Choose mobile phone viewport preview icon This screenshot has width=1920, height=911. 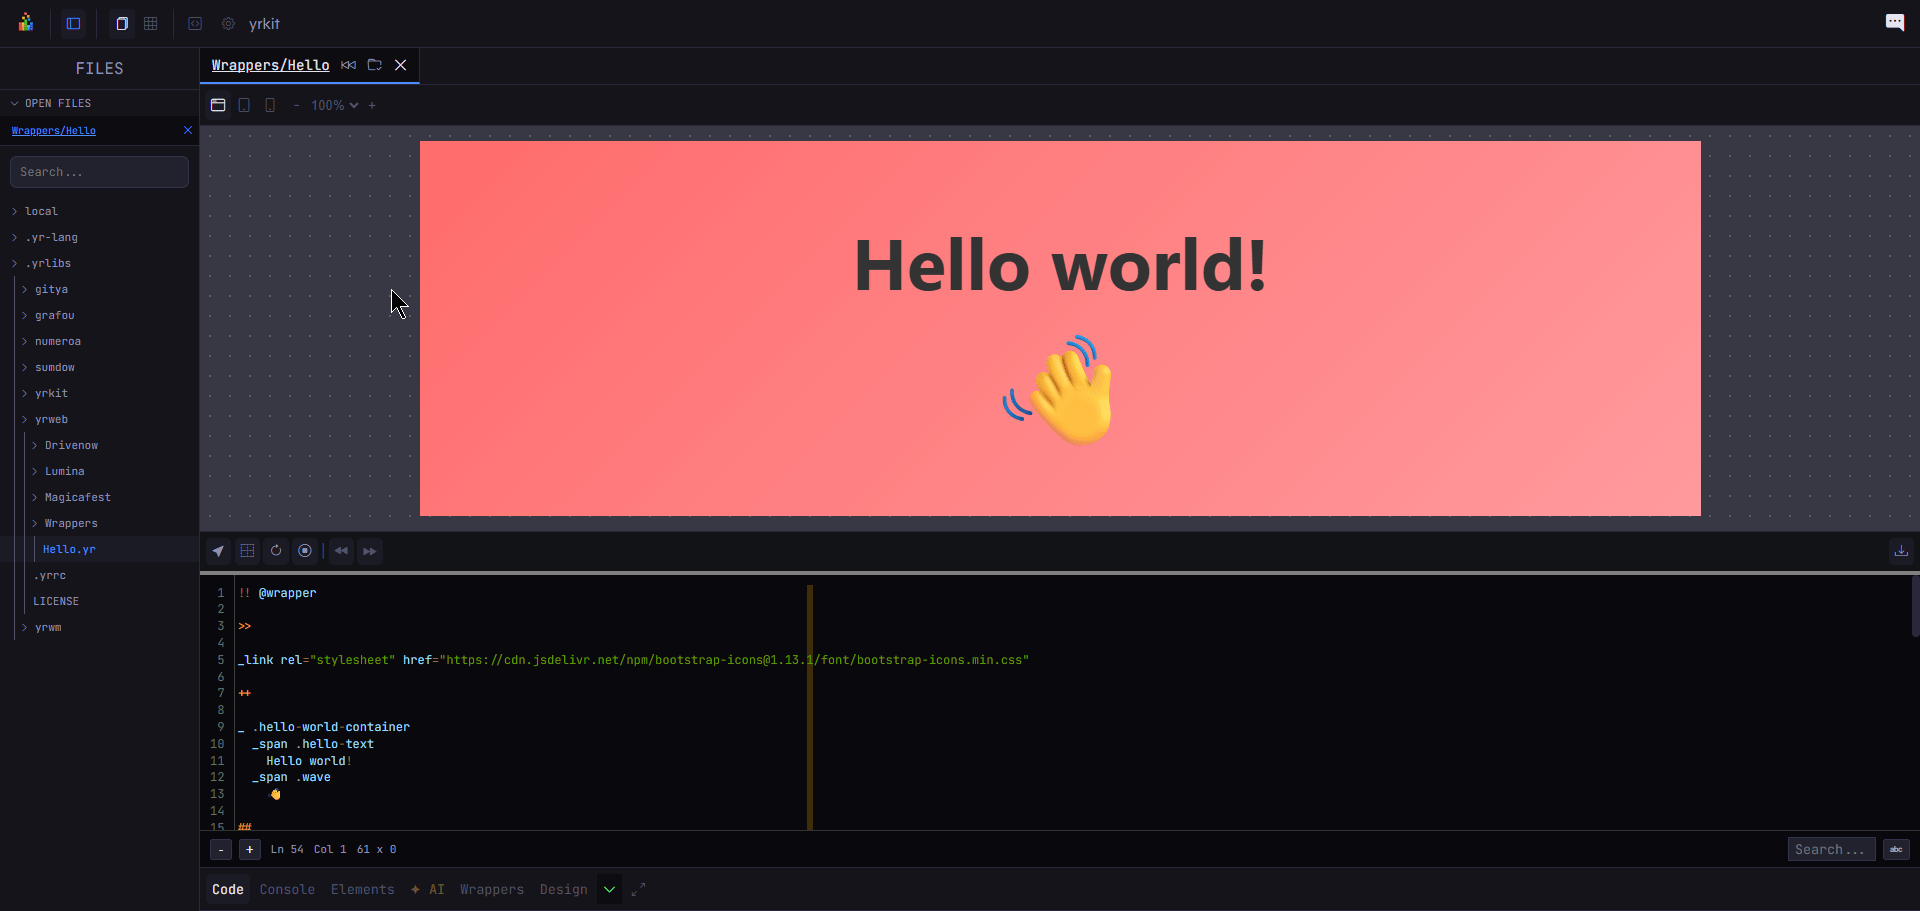(x=270, y=105)
